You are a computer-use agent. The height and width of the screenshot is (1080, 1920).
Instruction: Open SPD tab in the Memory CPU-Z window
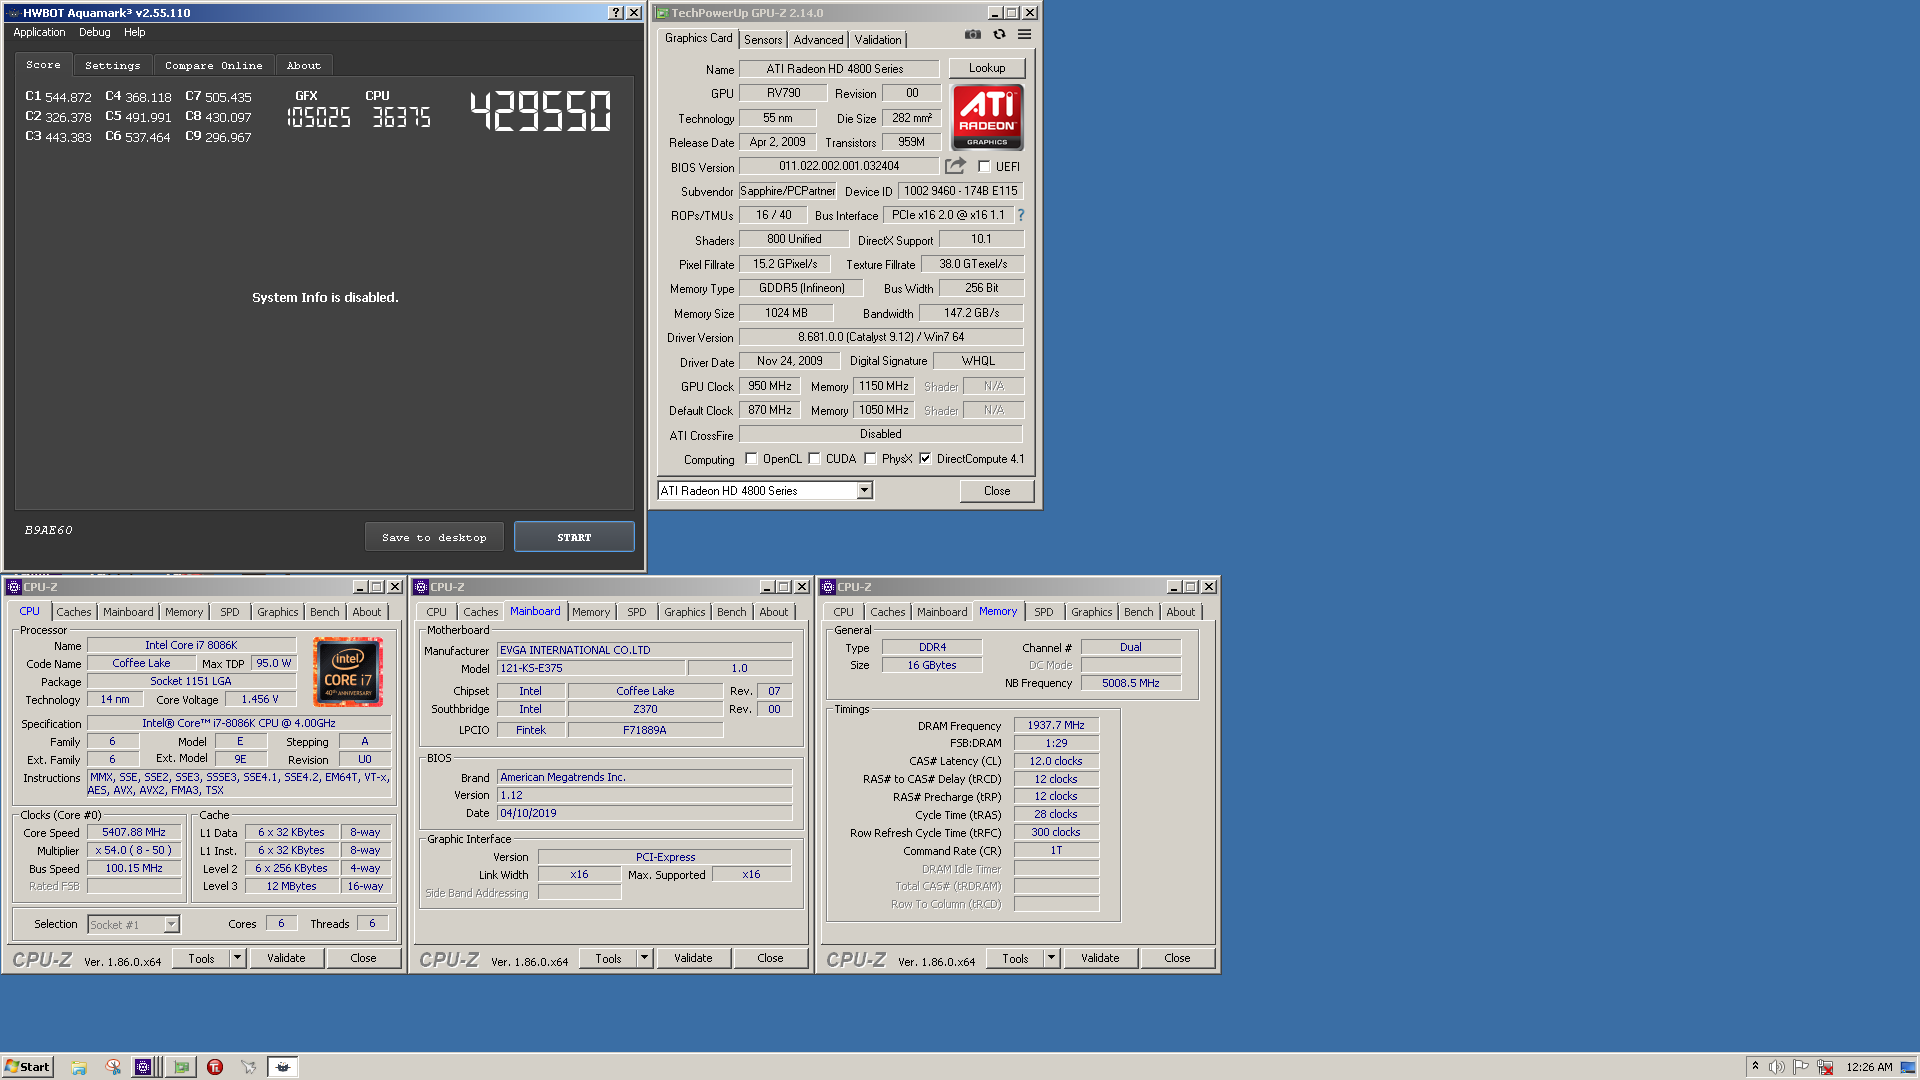pyautogui.click(x=1043, y=612)
